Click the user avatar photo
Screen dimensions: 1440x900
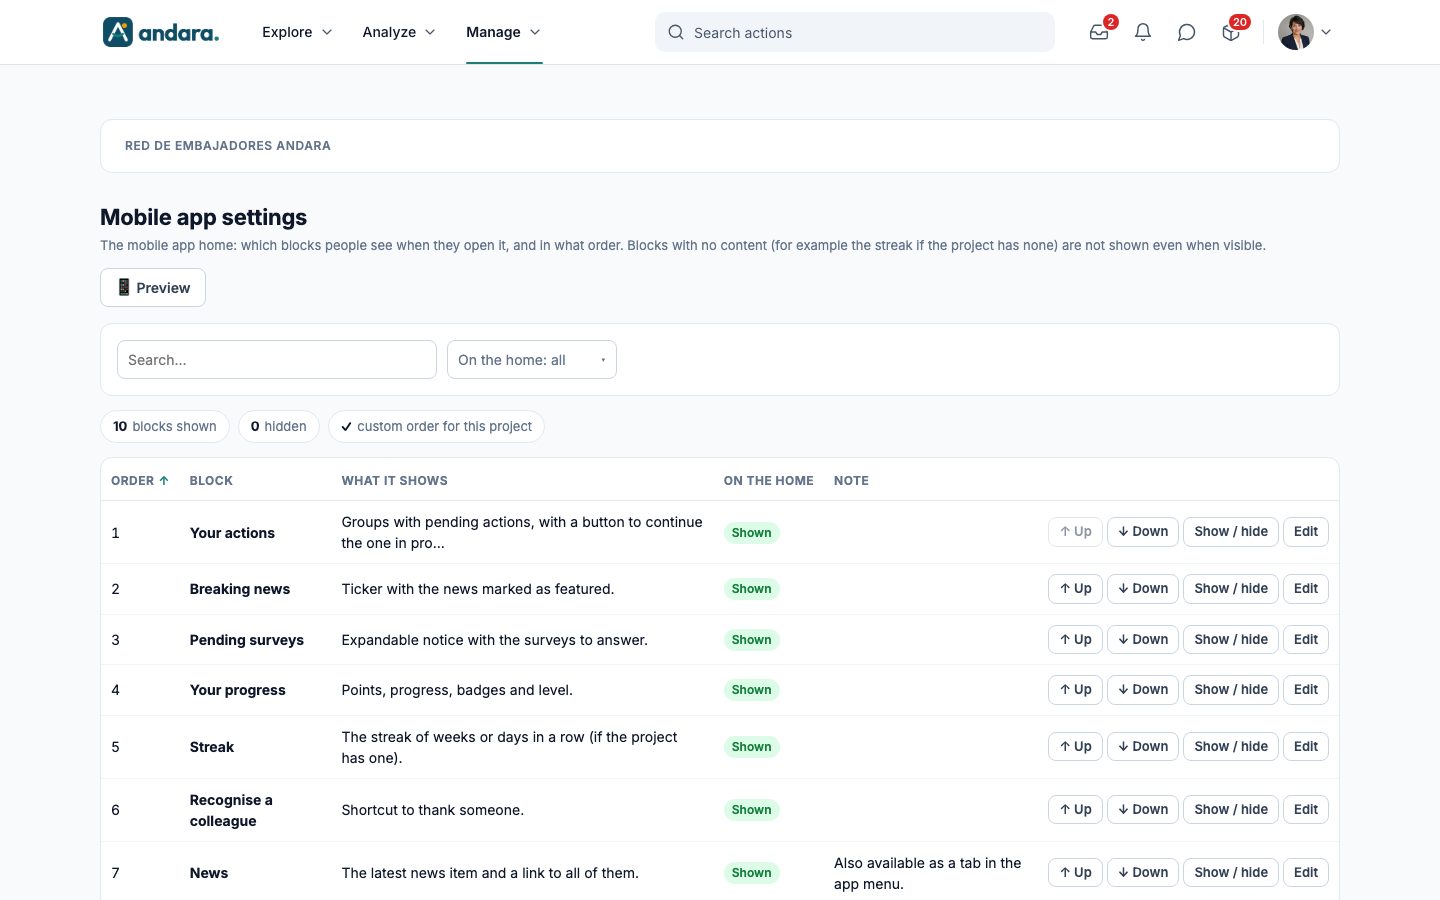click(1296, 32)
